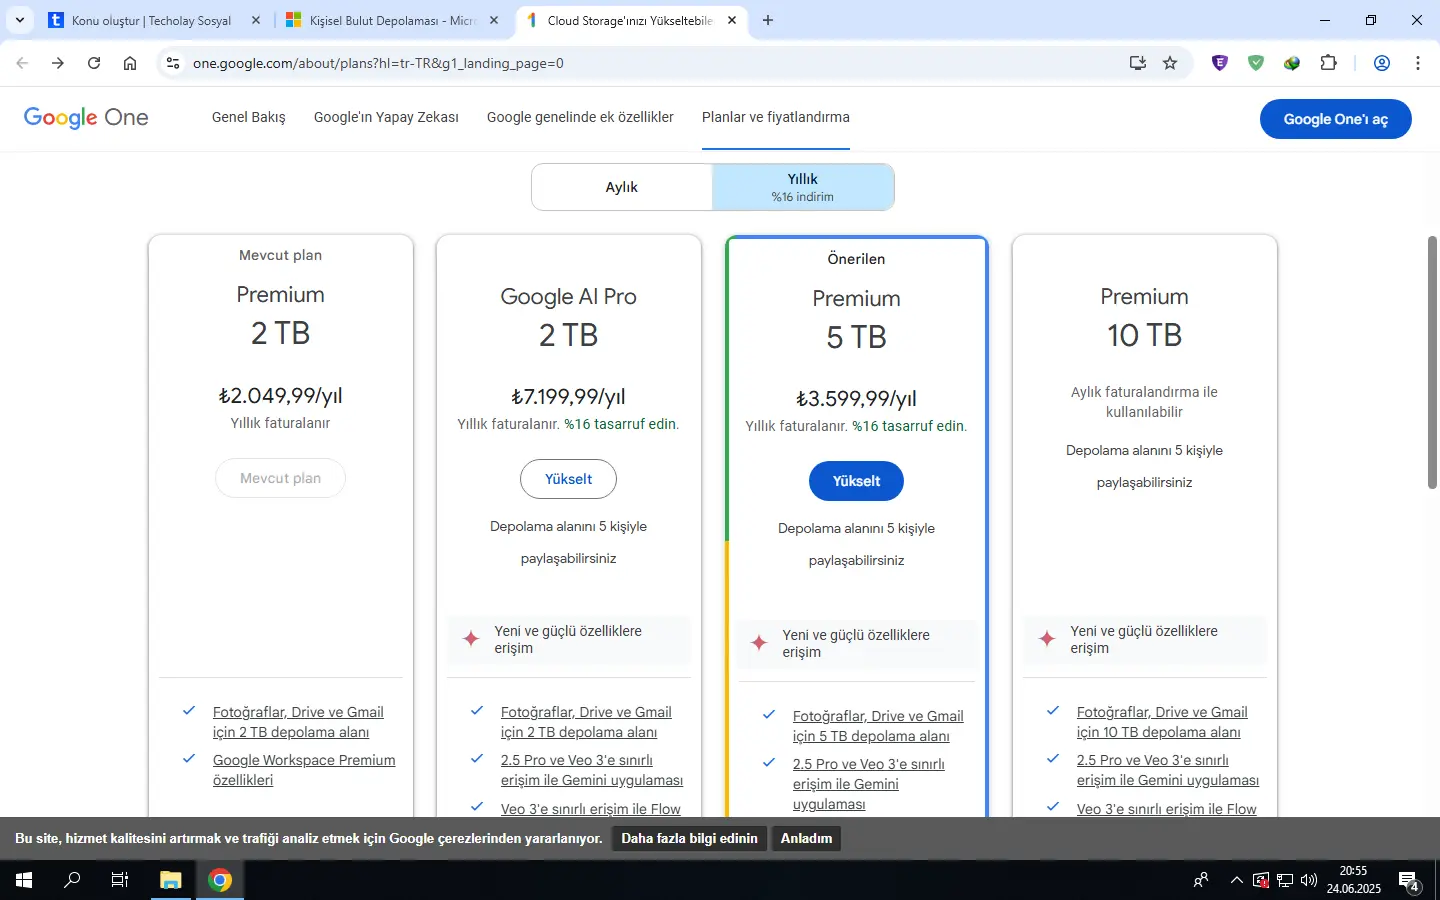This screenshot has width=1440, height=900.
Task: Show hidden system tray icons
Action: [x=1237, y=881]
